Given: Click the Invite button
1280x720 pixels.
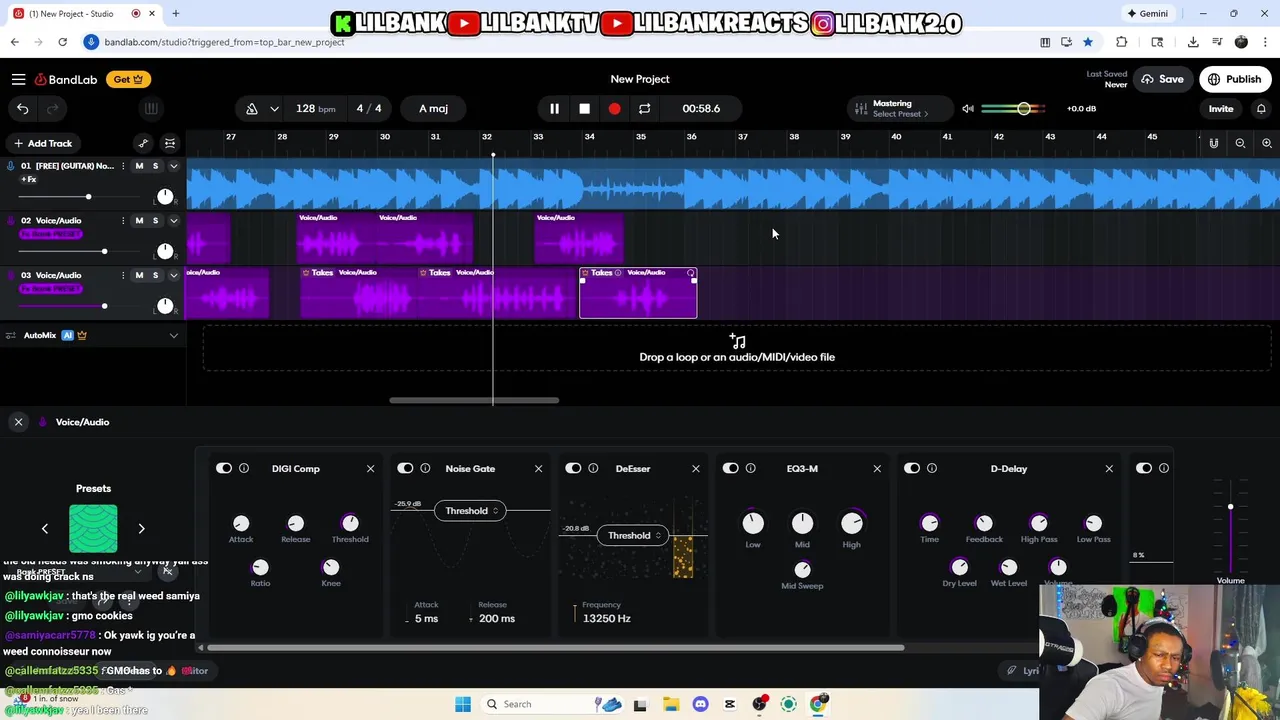Looking at the screenshot, I should [x=1221, y=108].
